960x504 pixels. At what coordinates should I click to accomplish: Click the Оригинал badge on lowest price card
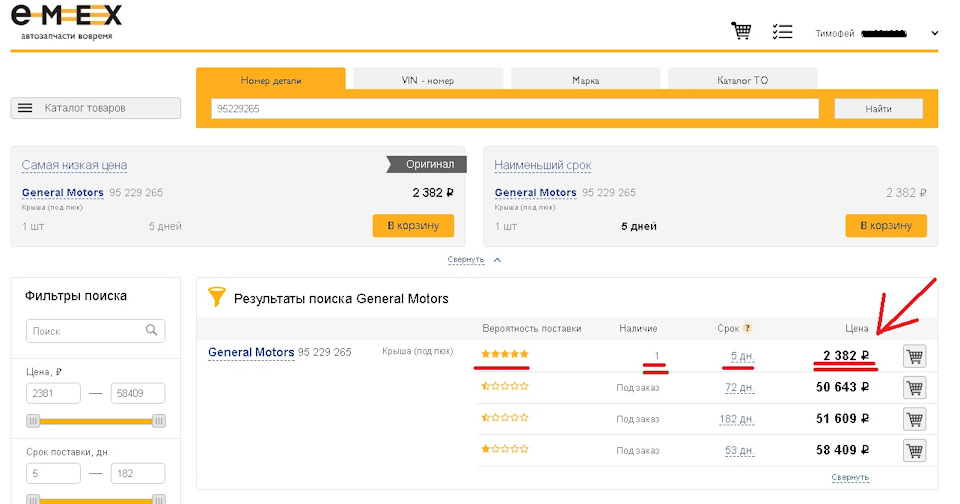pyautogui.click(x=427, y=164)
